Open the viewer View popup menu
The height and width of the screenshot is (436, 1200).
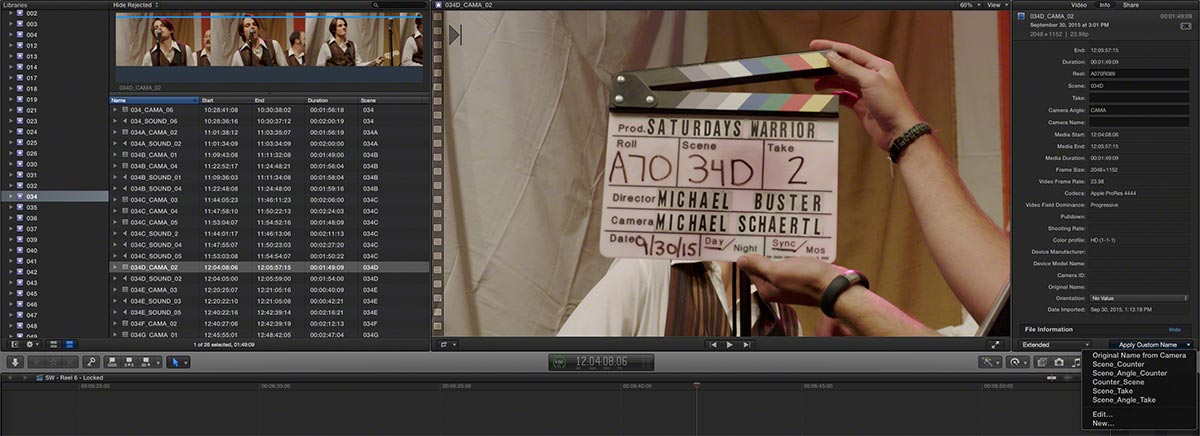[x=996, y=5]
